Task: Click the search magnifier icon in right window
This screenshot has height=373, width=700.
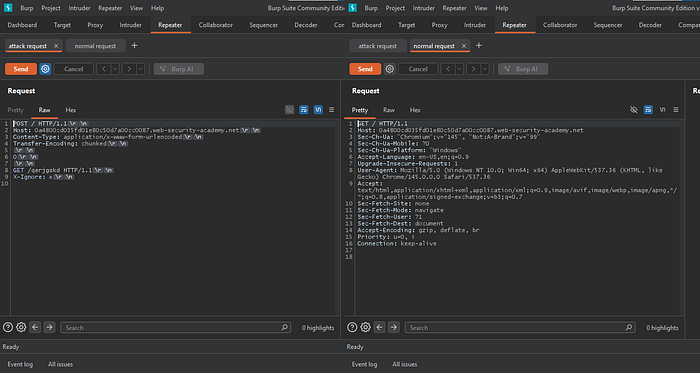Action: [x=629, y=327]
